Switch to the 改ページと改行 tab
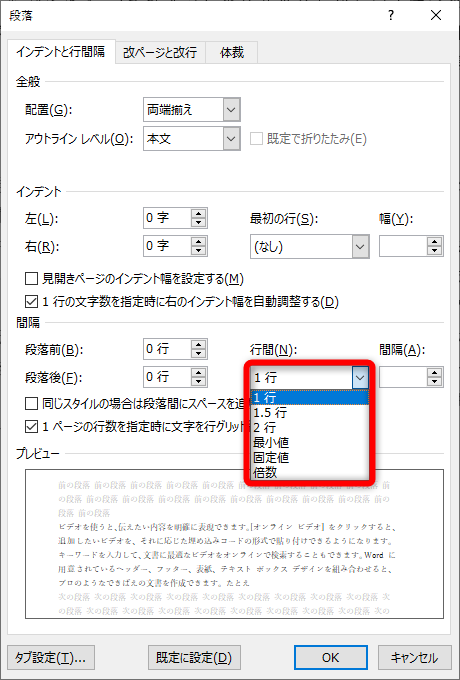The image size is (460, 680). [x=160, y=52]
